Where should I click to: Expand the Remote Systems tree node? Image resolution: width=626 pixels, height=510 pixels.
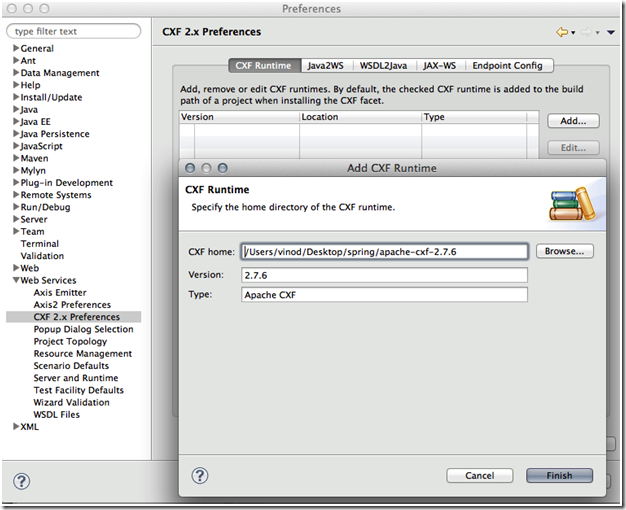pyautogui.click(x=16, y=194)
